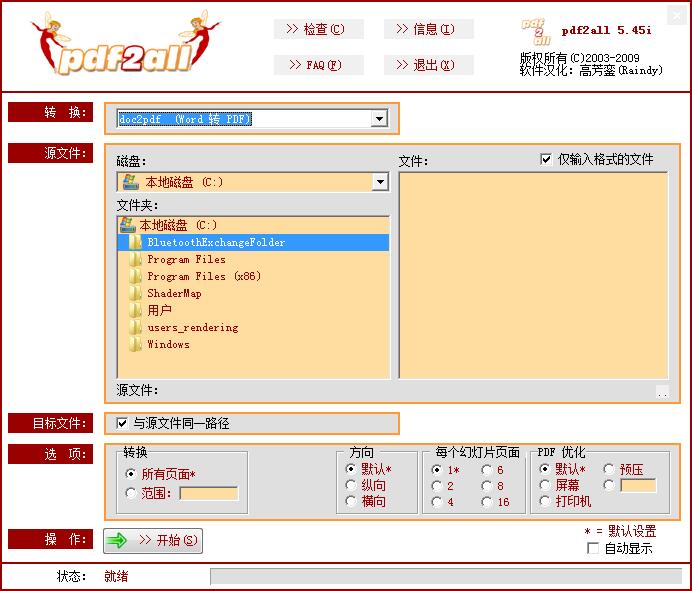Click the 退出(X) exit button
Viewport: 692px width, 591px height.
[x=429, y=65]
